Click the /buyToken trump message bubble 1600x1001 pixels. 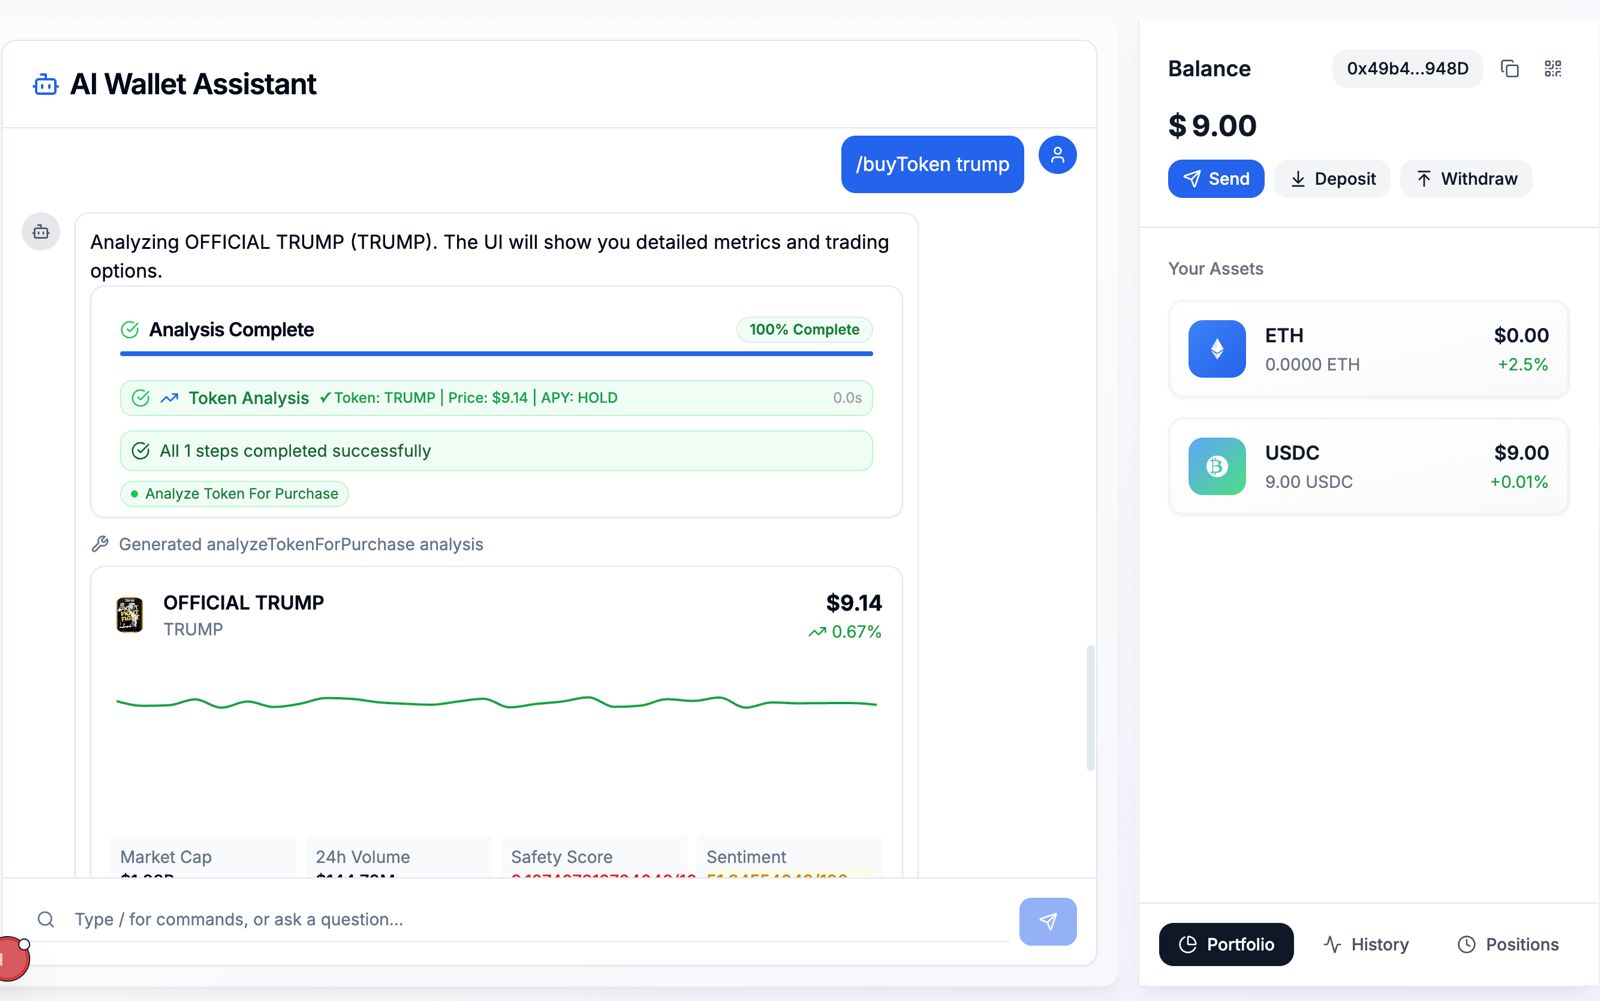(x=932, y=164)
